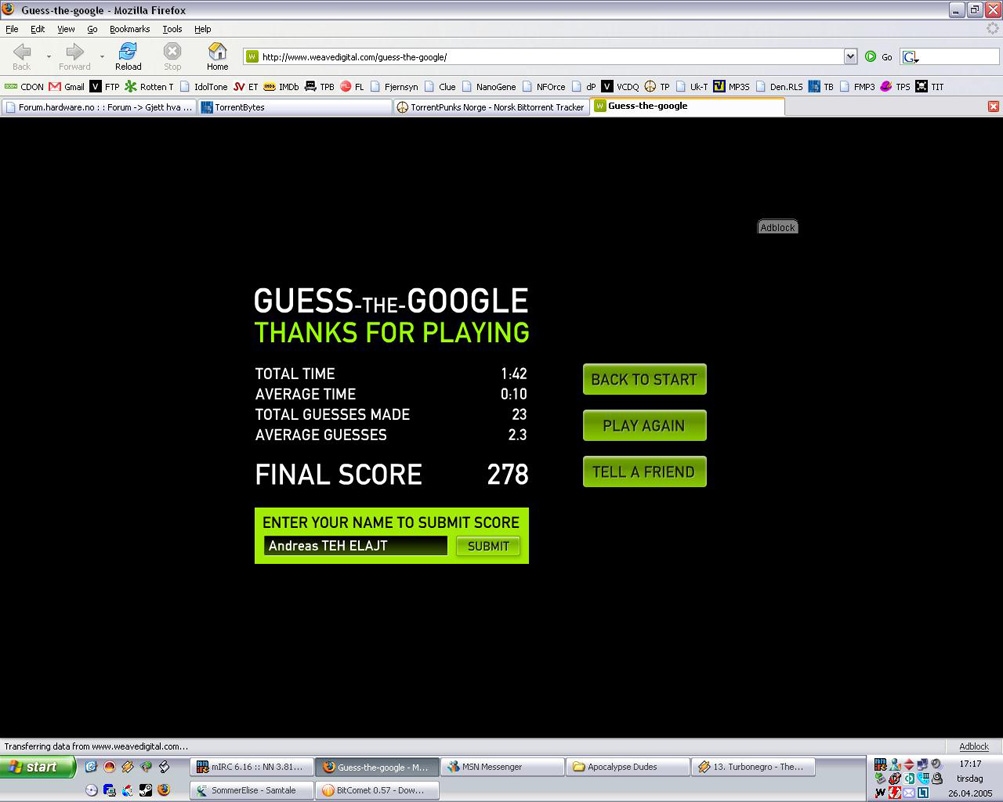The image size is (1003, 802).
Task: Open the address bar history dropdown
Action: (850, 57)
